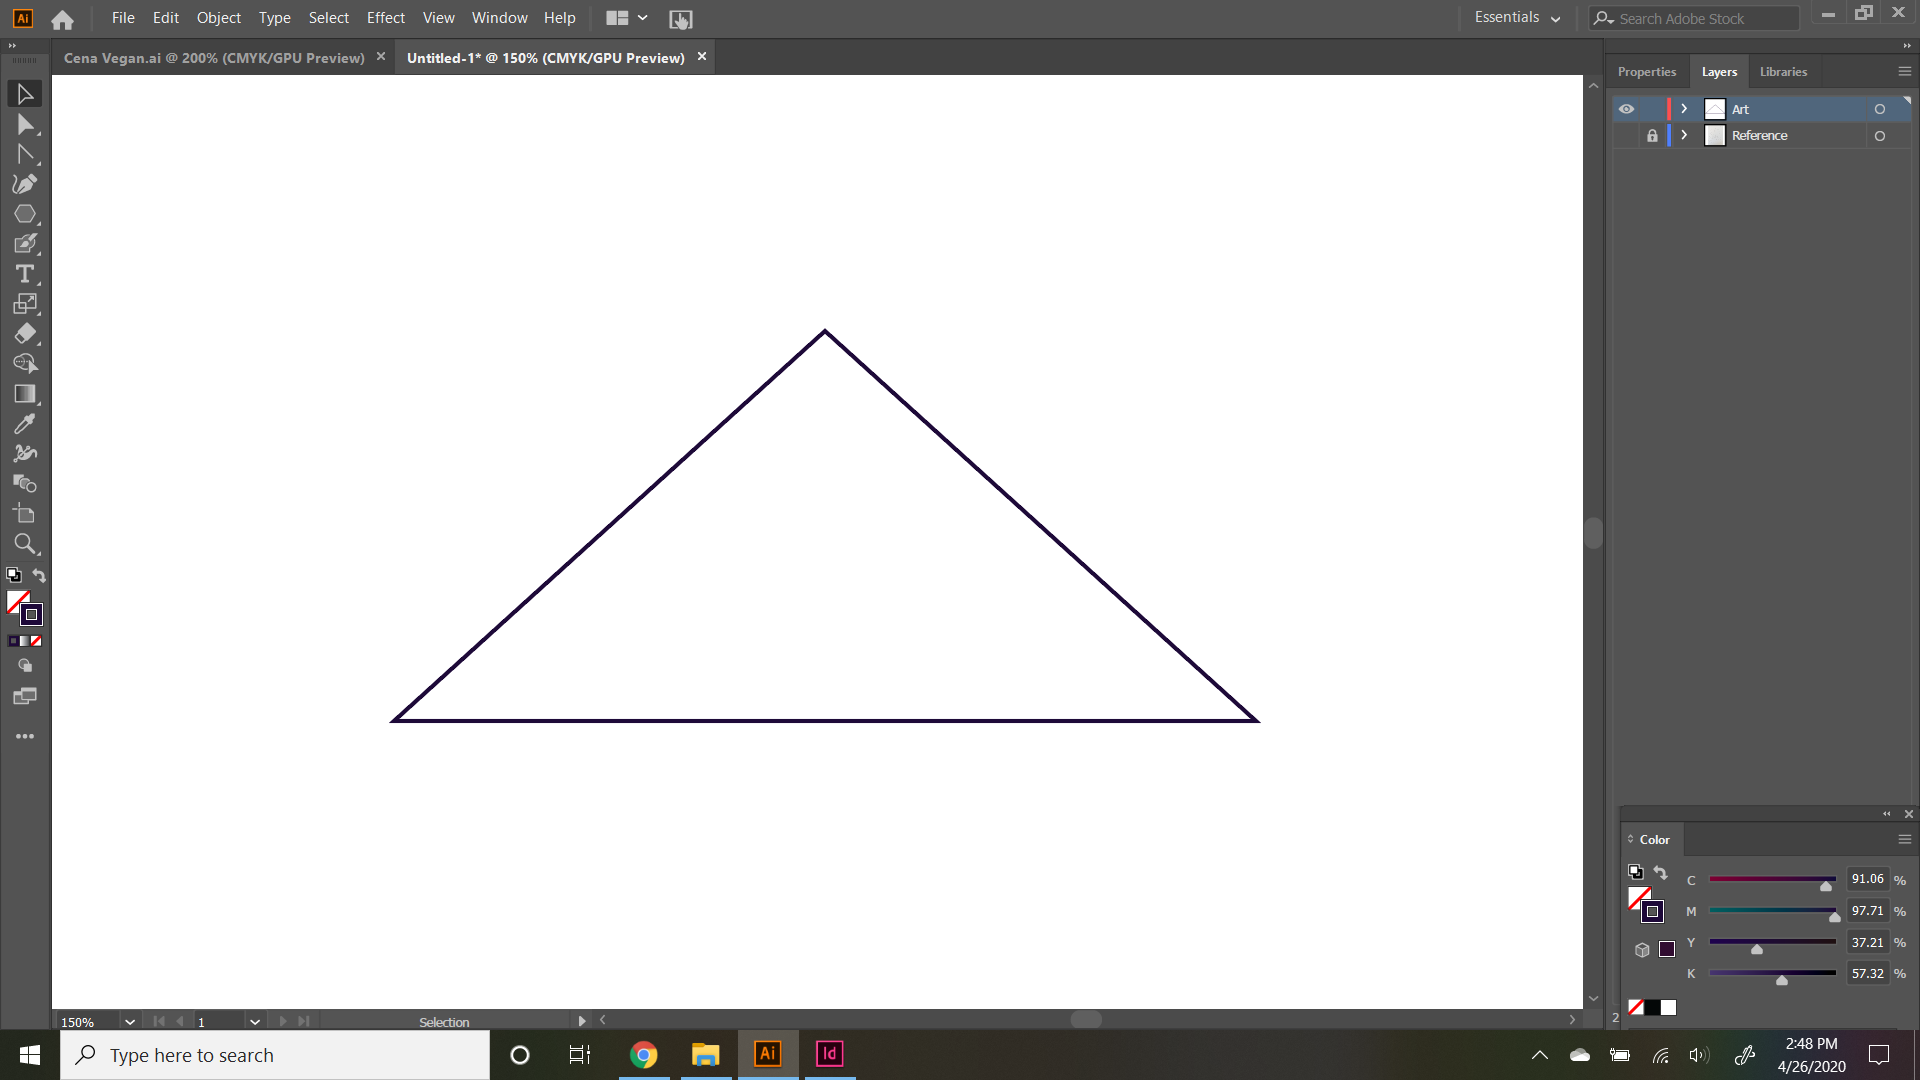Activate the Gradient tool
Screen dimensions: 1920x1080
click(x=25, y=393)
